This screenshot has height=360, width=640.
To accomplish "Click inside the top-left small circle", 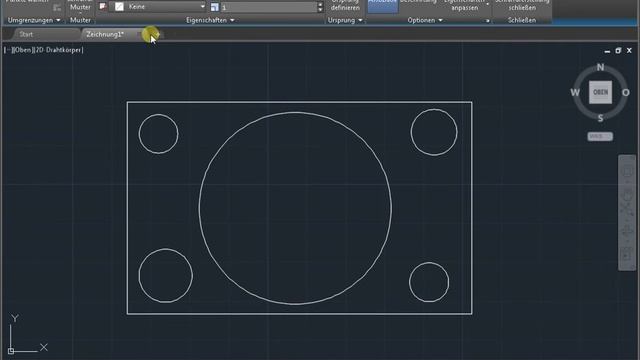I will point(158,134).
